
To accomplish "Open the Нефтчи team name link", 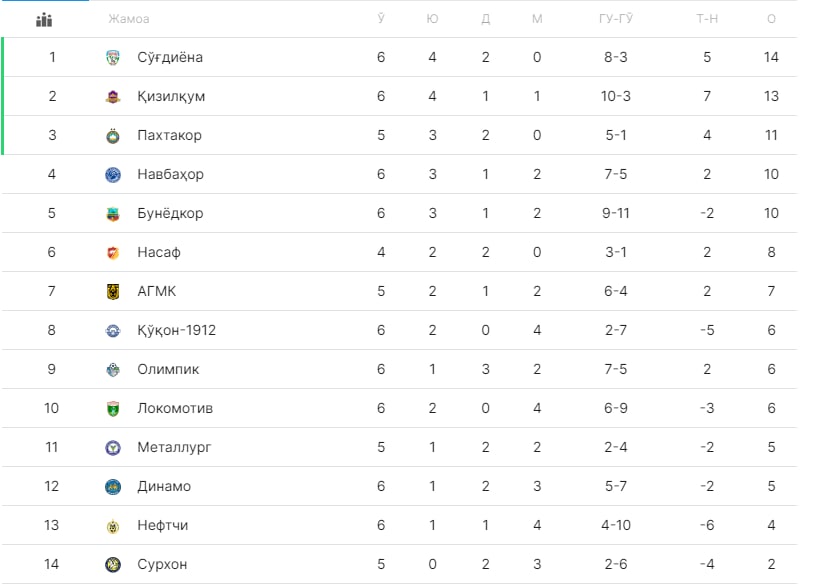I will pyautogui.click(x=162, y=525).
